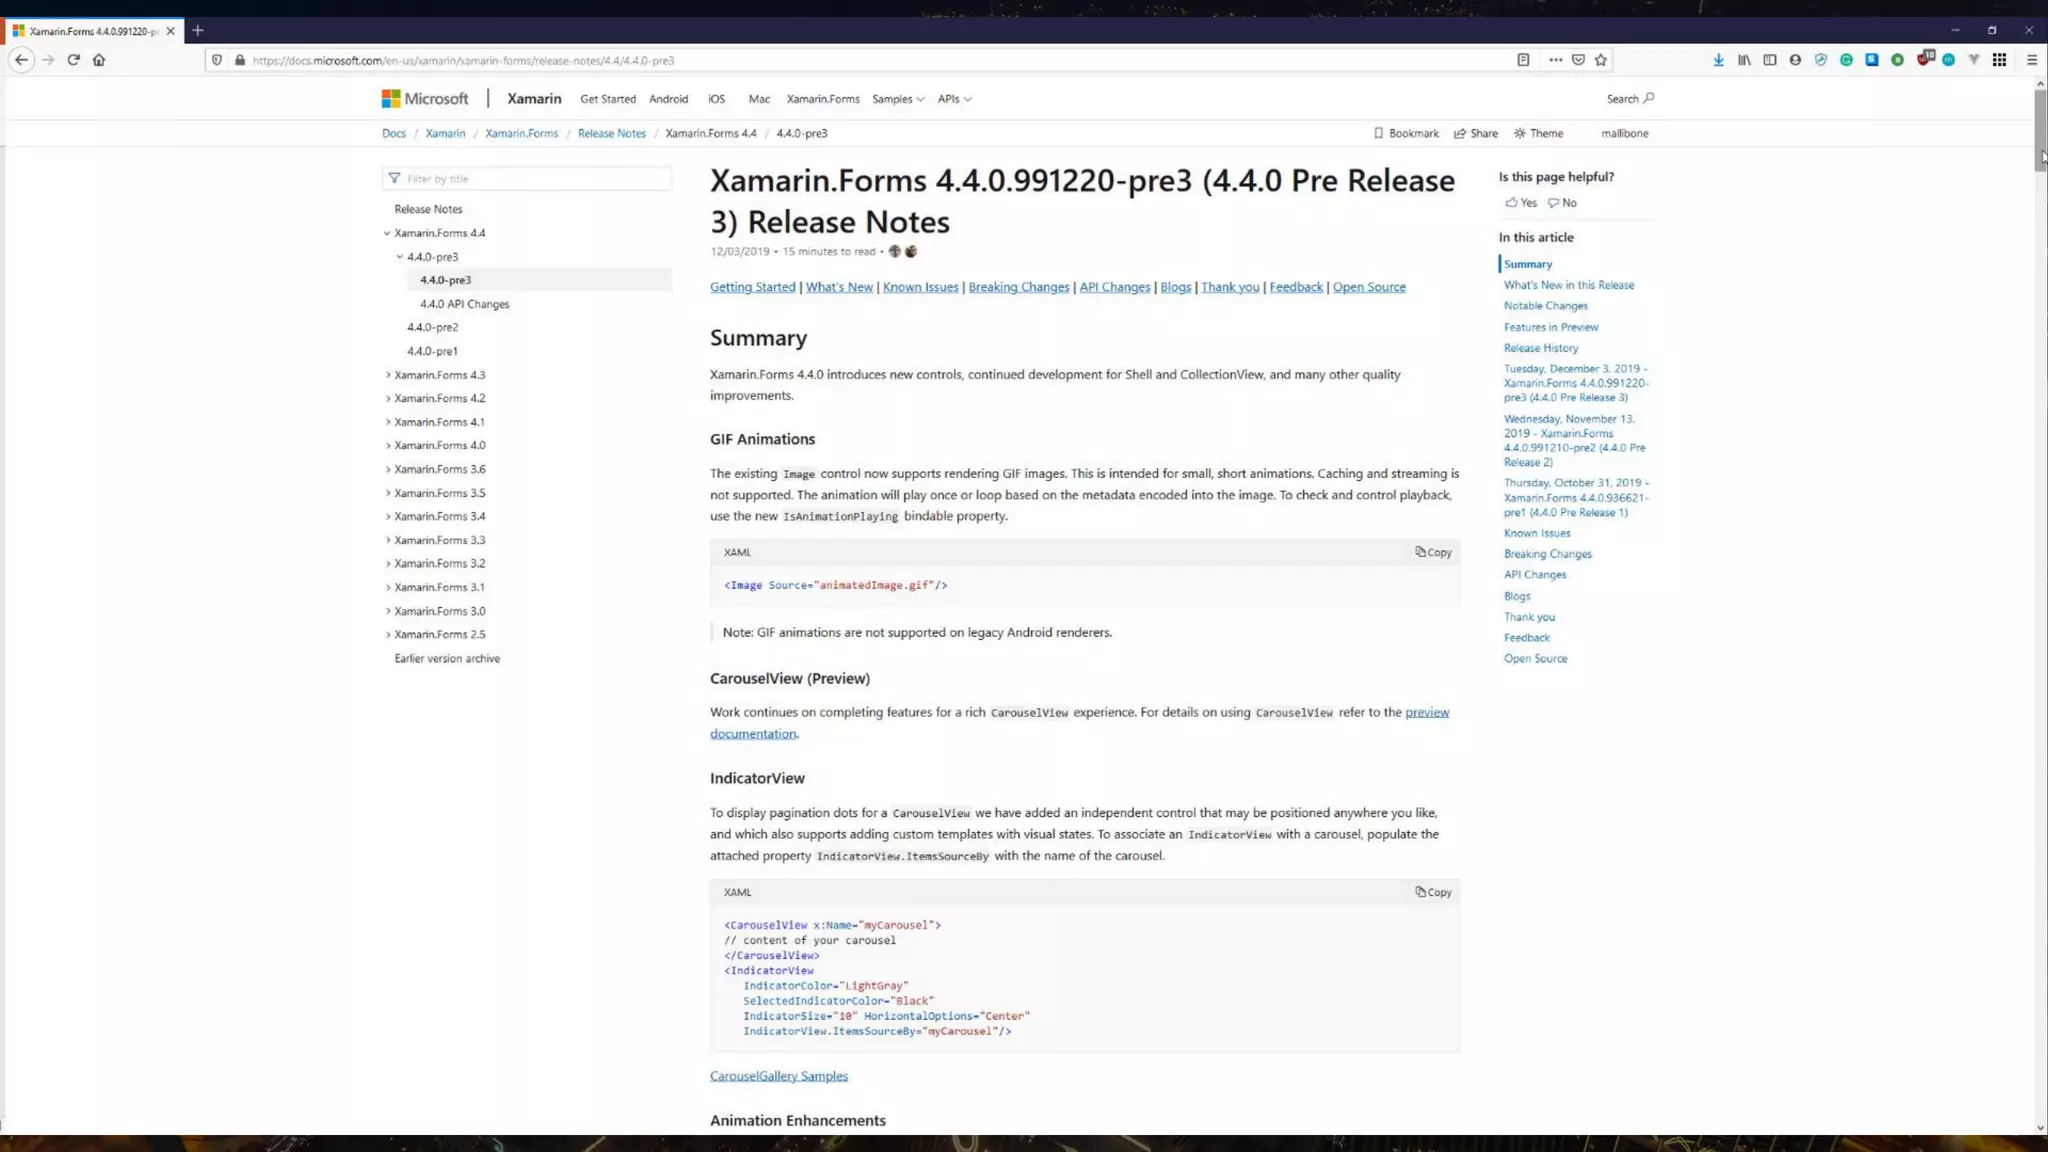Image resolution: width=2048 pixels, height=1152 pixels.
Task: Open the Android nav menu item
Action: pyautogui.click(x=668, y=99)
